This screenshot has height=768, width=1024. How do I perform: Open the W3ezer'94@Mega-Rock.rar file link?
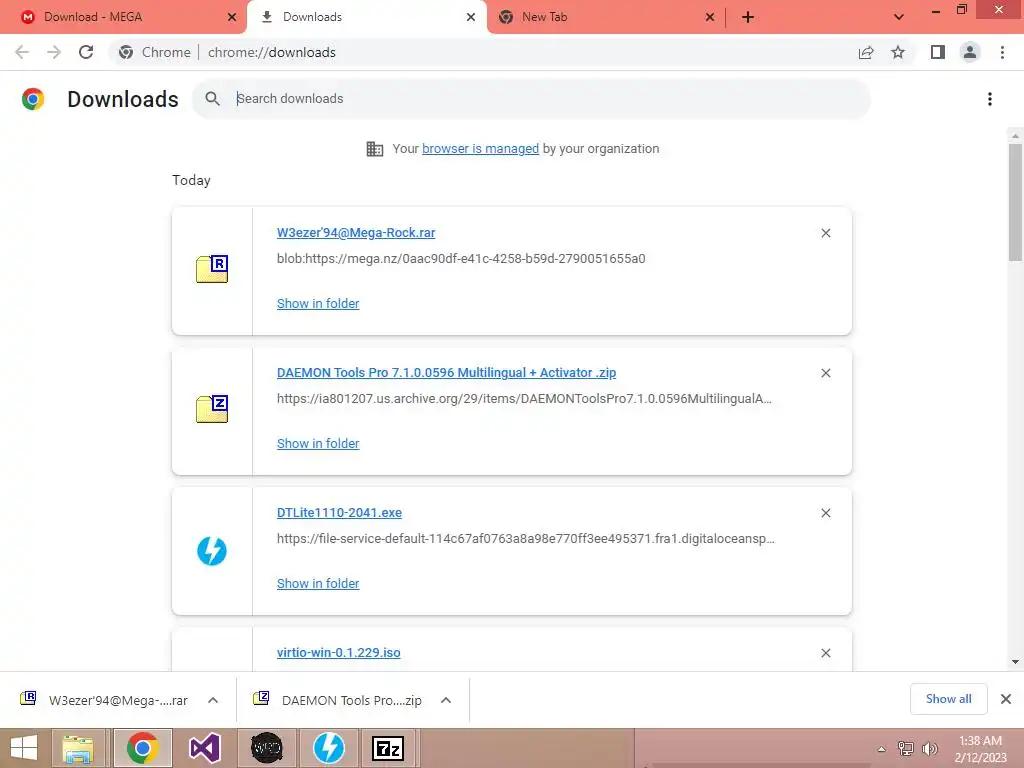click(x=356, y=233)
